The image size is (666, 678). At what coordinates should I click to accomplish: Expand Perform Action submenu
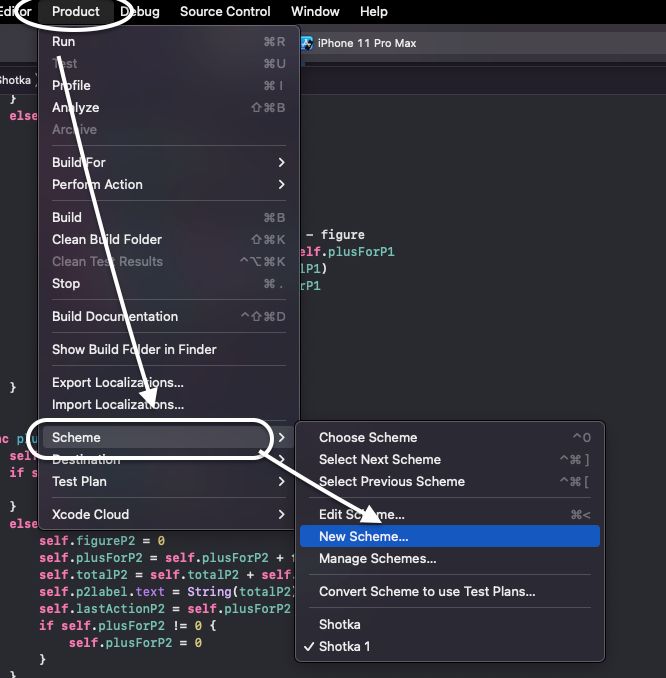tap(169, 185)
